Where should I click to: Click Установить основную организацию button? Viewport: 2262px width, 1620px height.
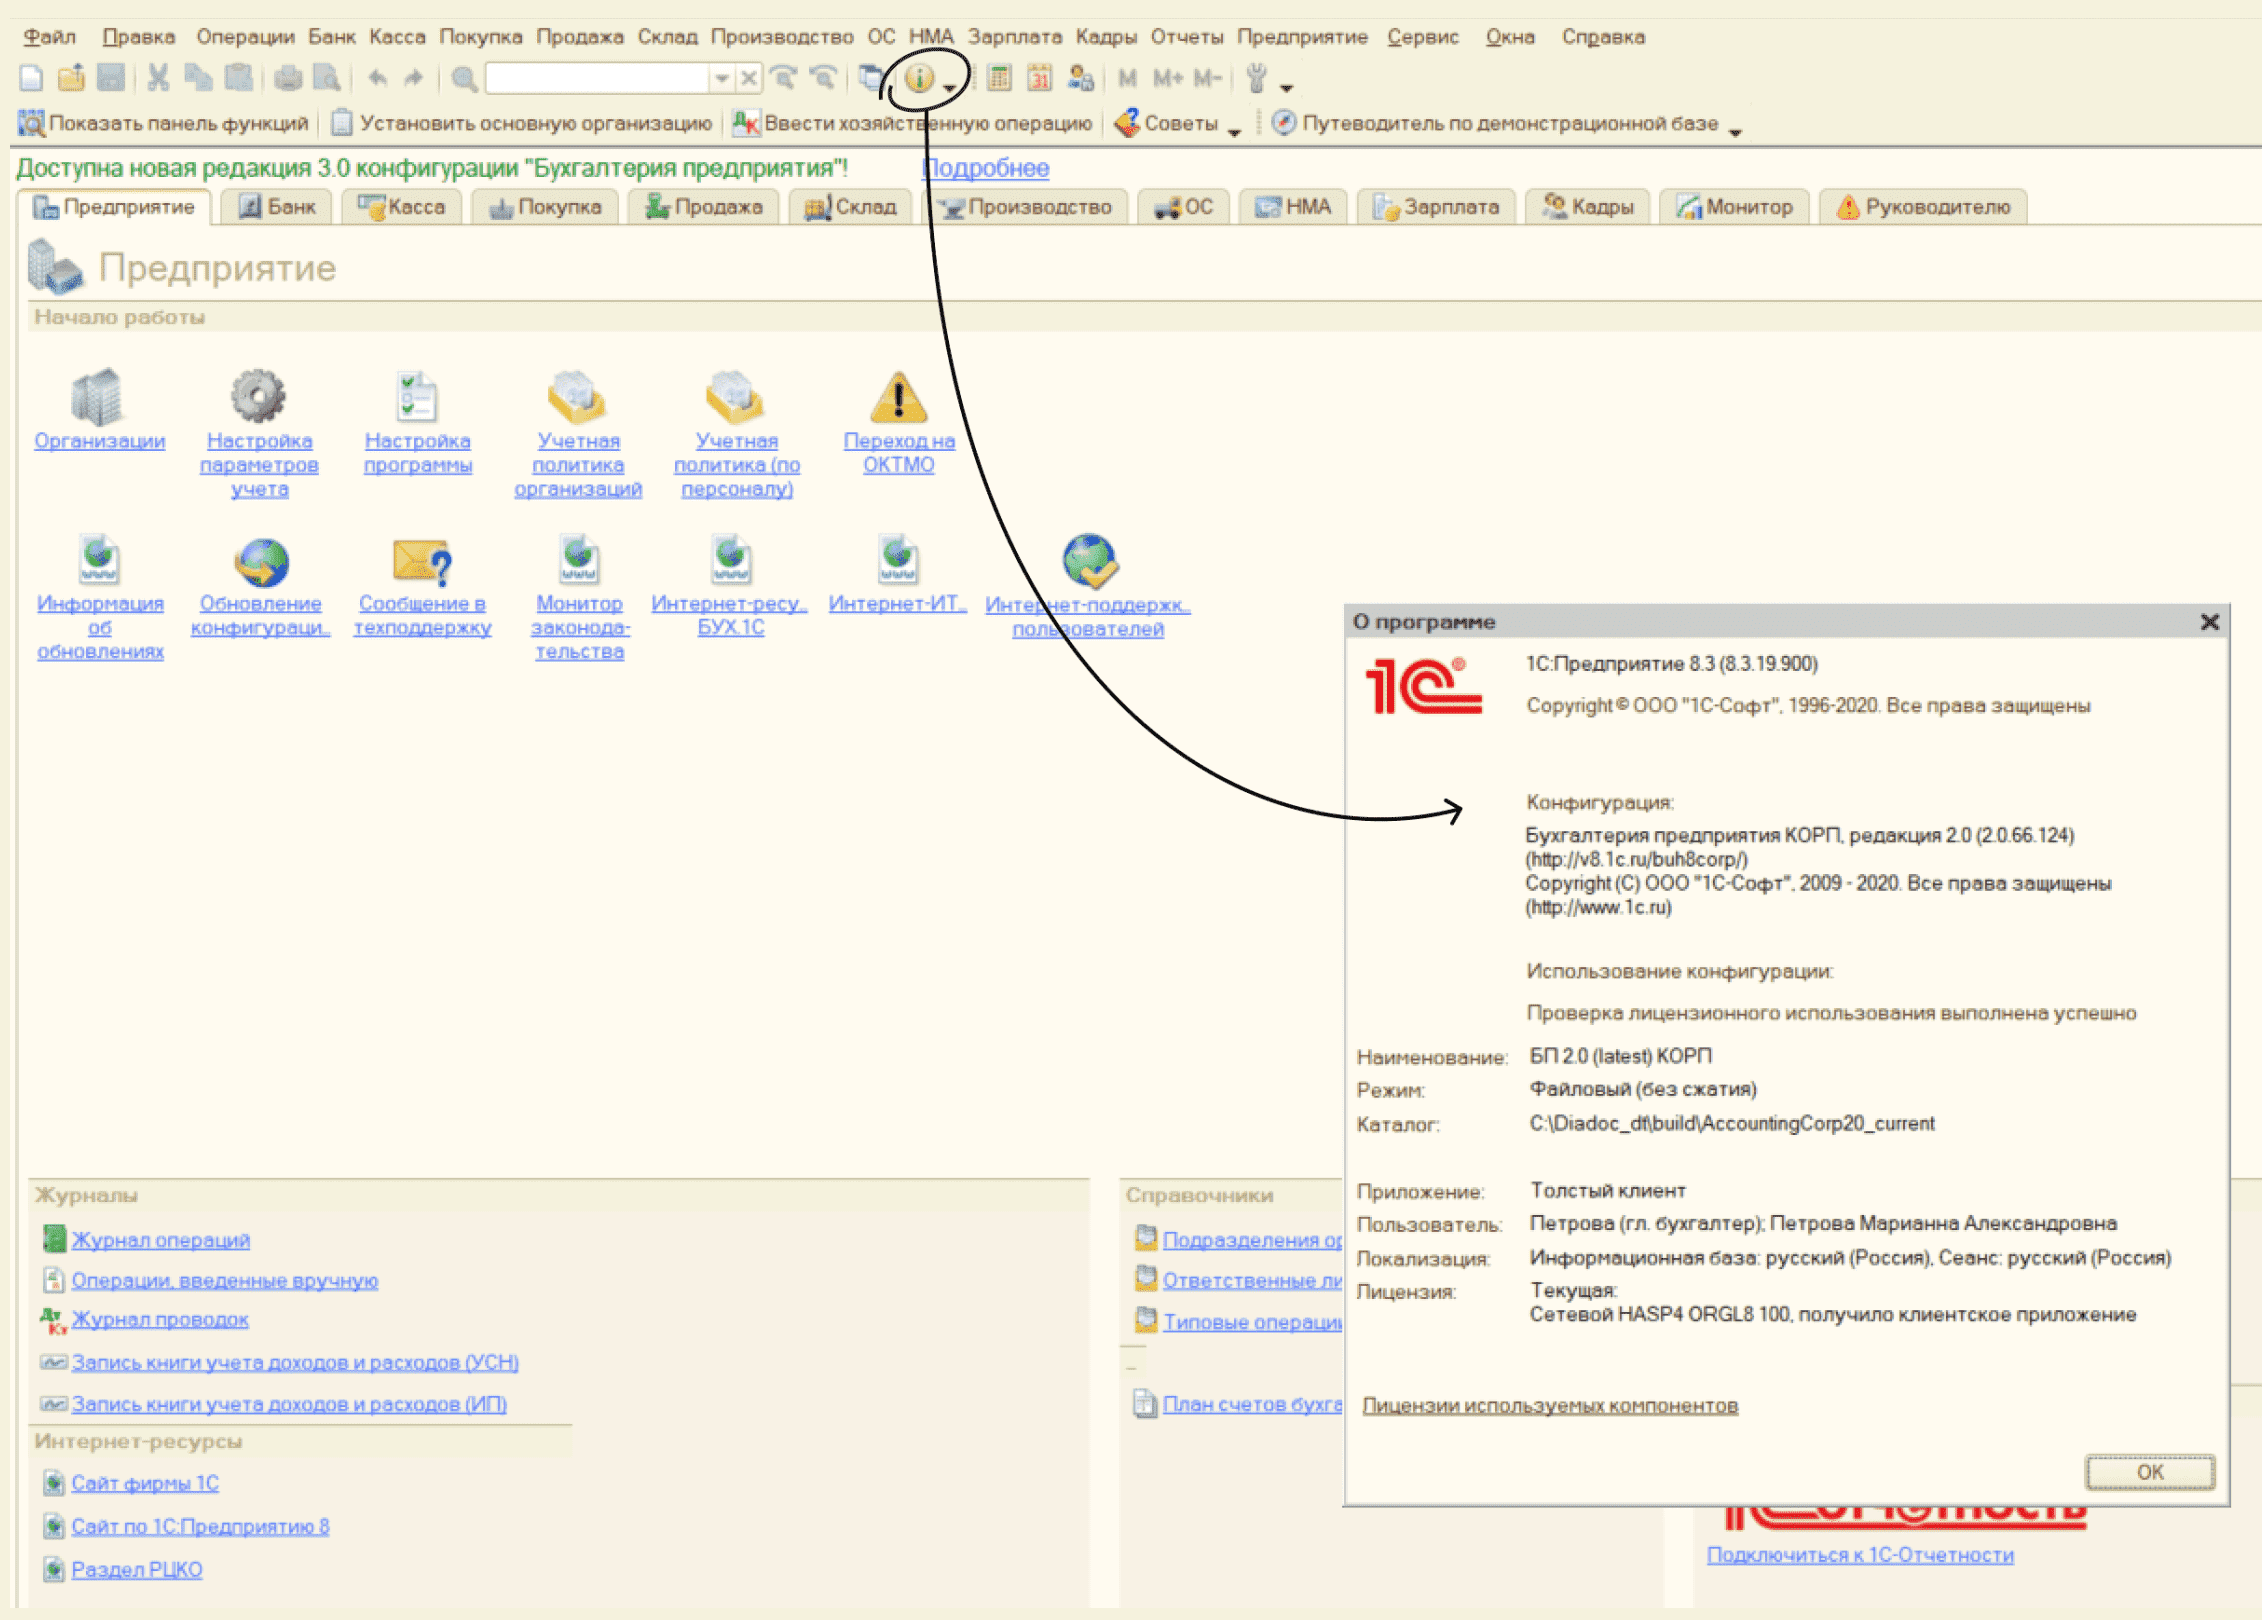[x=521, y=123]
